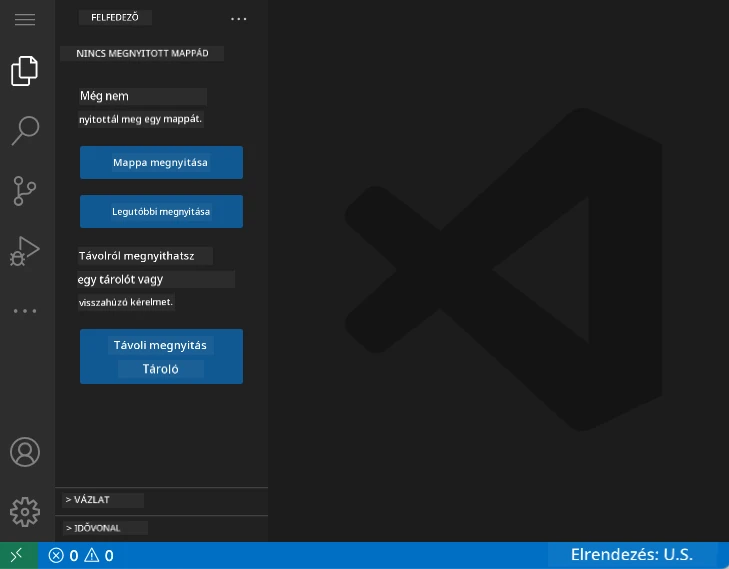Open FELFEDEZŐ panel more actions ellipsis
The image size is (729, 569).
[x=239, y=19]
